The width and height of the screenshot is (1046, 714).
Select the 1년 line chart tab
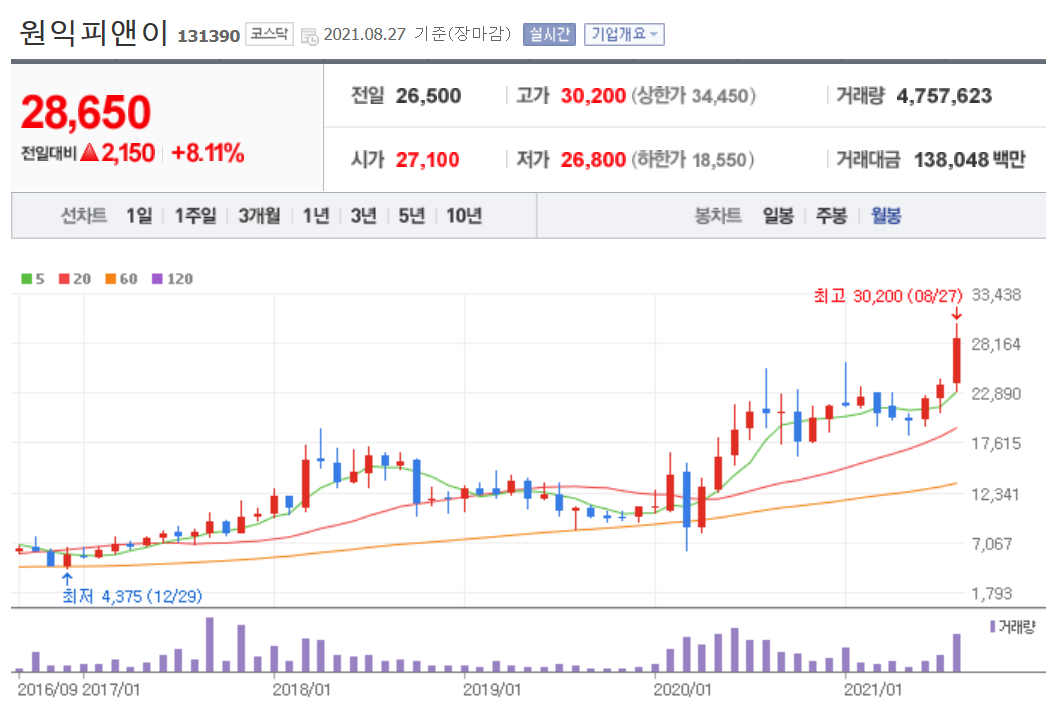click(x=316, y=216)
